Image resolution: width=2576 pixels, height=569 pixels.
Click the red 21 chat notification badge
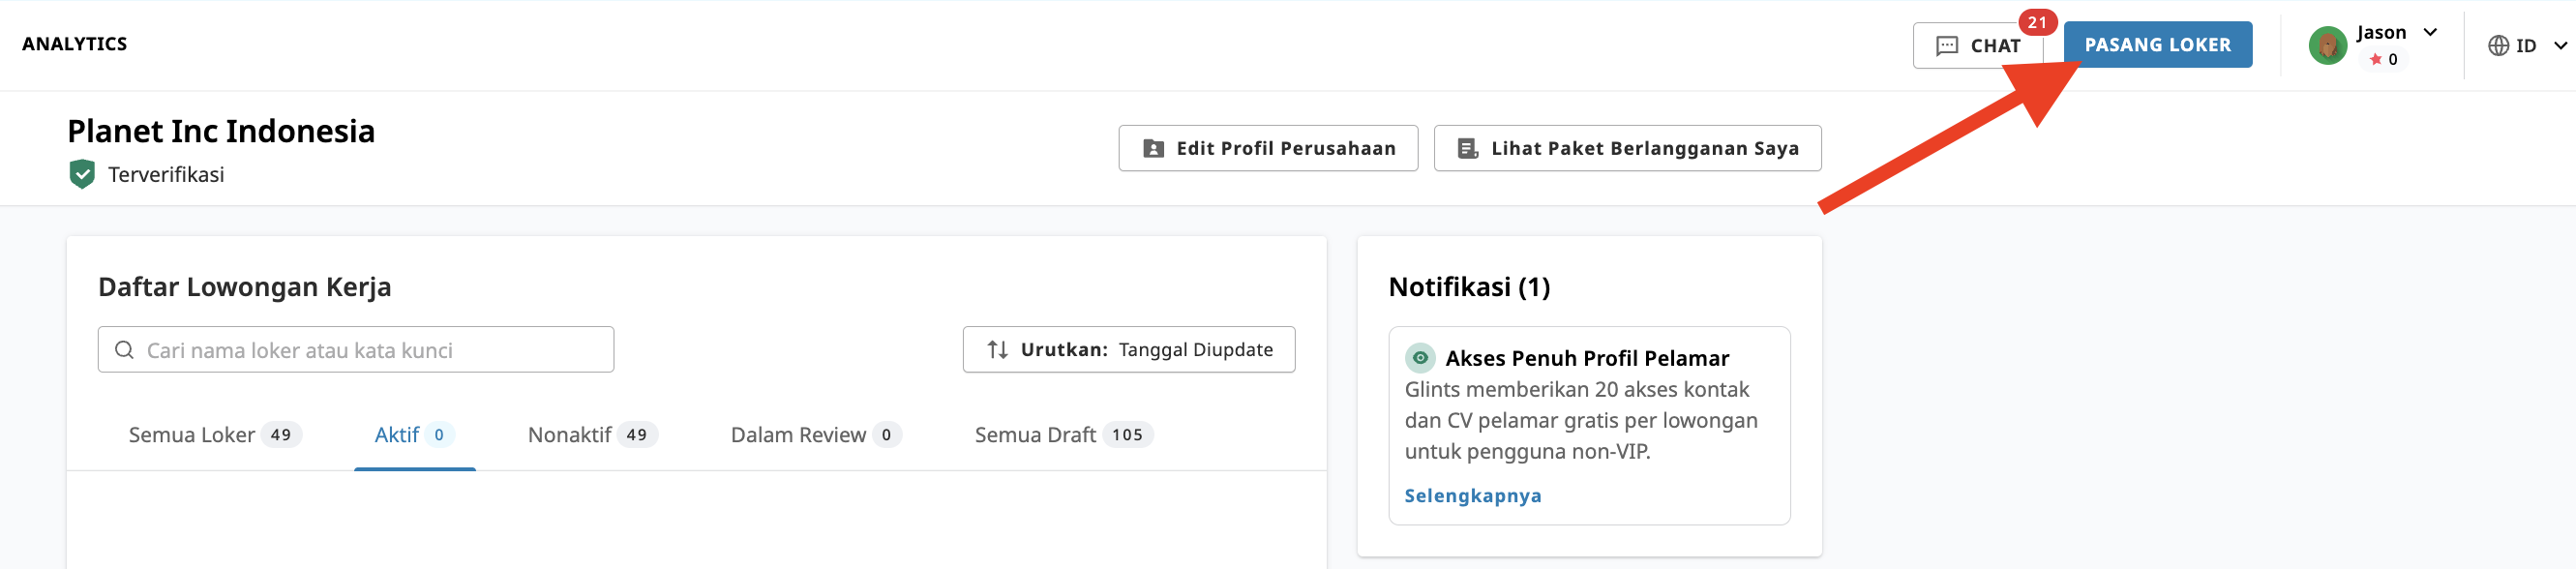2037,22
